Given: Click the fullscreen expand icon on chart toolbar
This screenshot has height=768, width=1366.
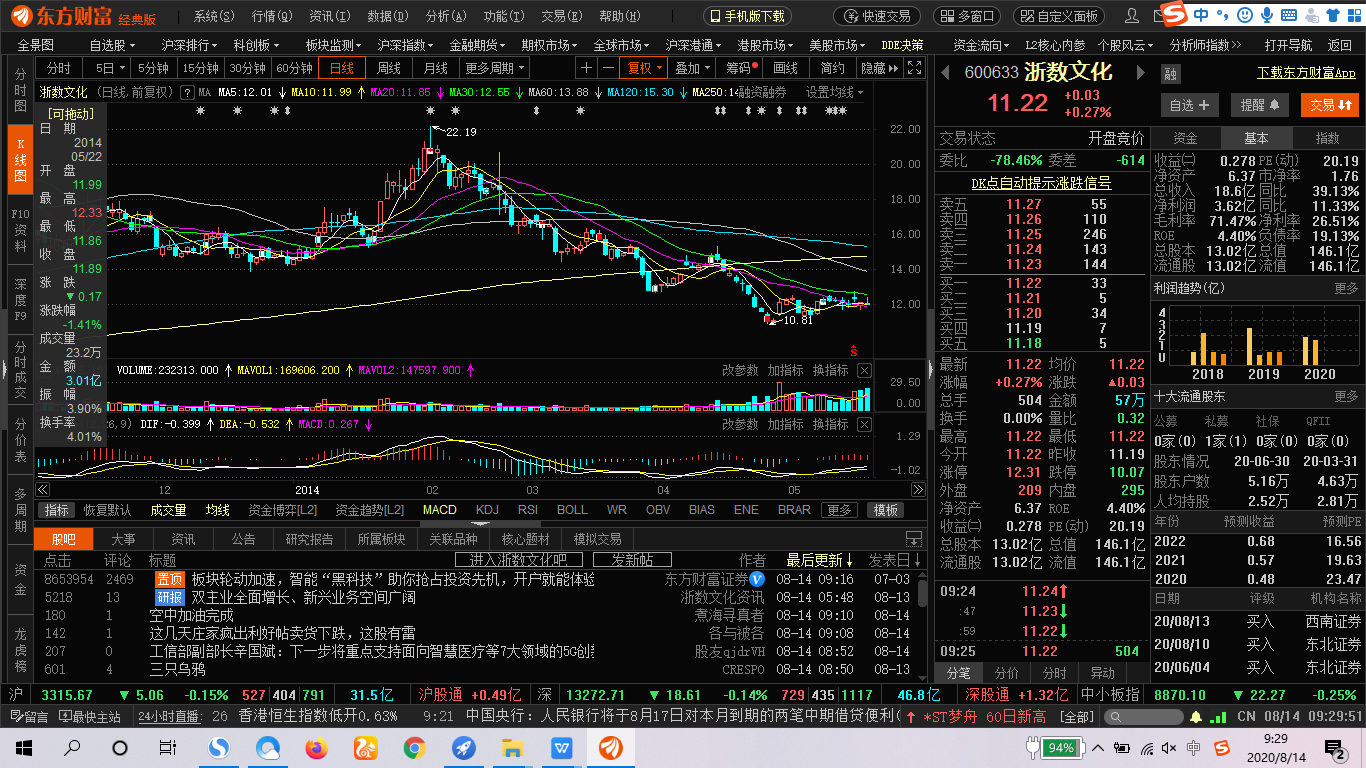Looking at the screenshot, I should point(914,68).
